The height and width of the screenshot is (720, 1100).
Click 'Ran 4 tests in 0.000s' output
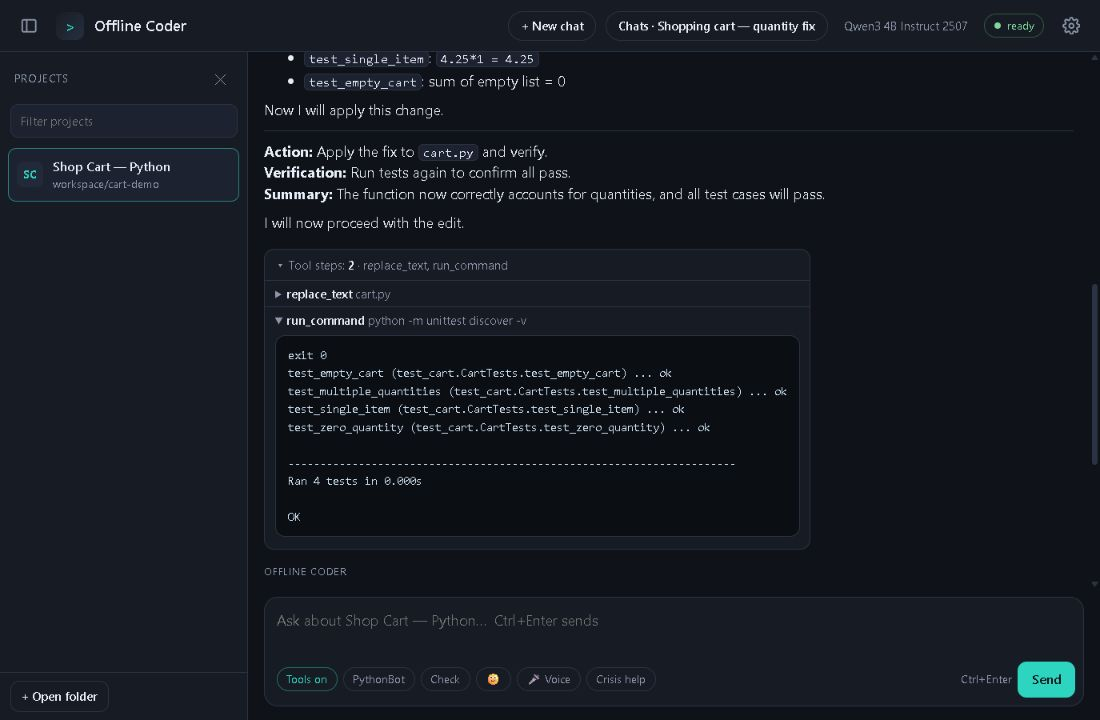click(354, 481)
